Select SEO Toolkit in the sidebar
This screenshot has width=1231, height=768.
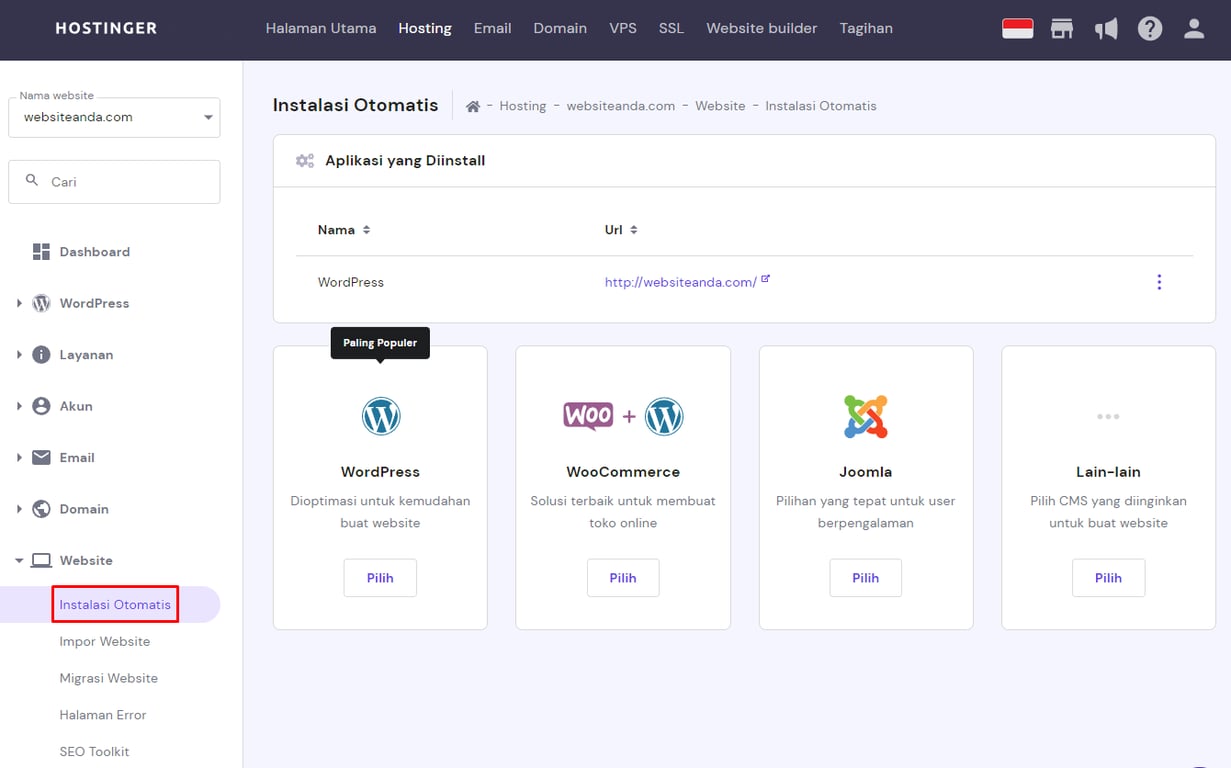[94, 751]
